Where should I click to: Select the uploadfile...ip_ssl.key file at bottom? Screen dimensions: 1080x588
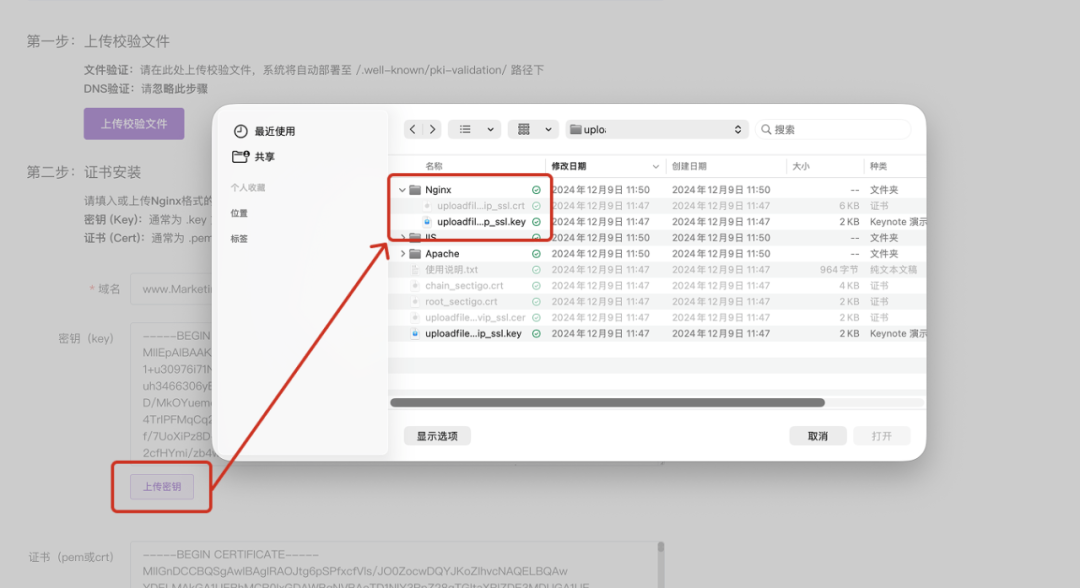click(x=473, y=333)
